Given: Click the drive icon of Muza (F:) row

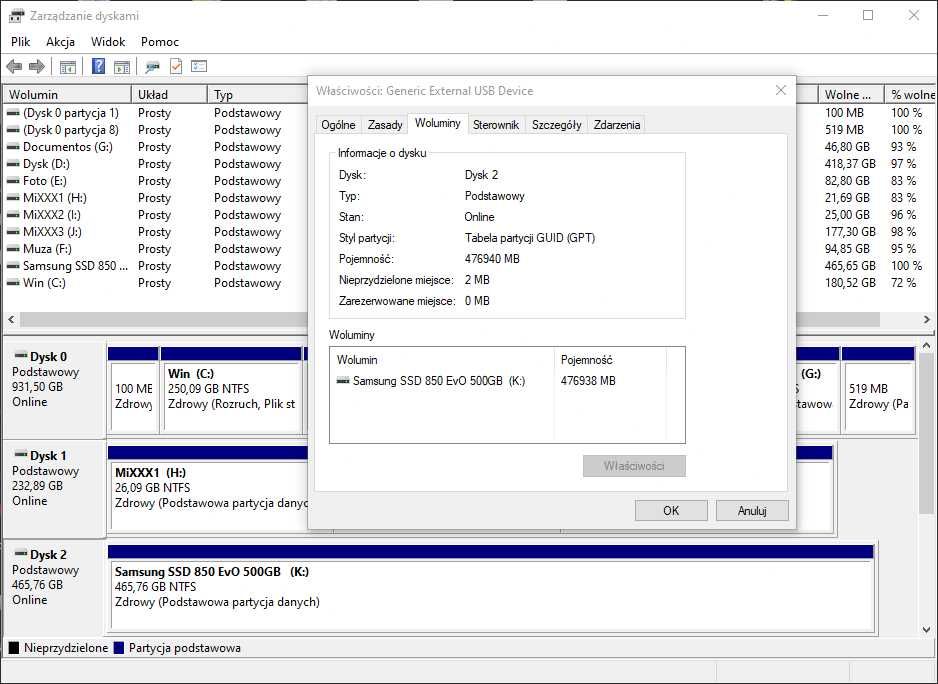Looking at the screenshot, I should coord(13,249).
